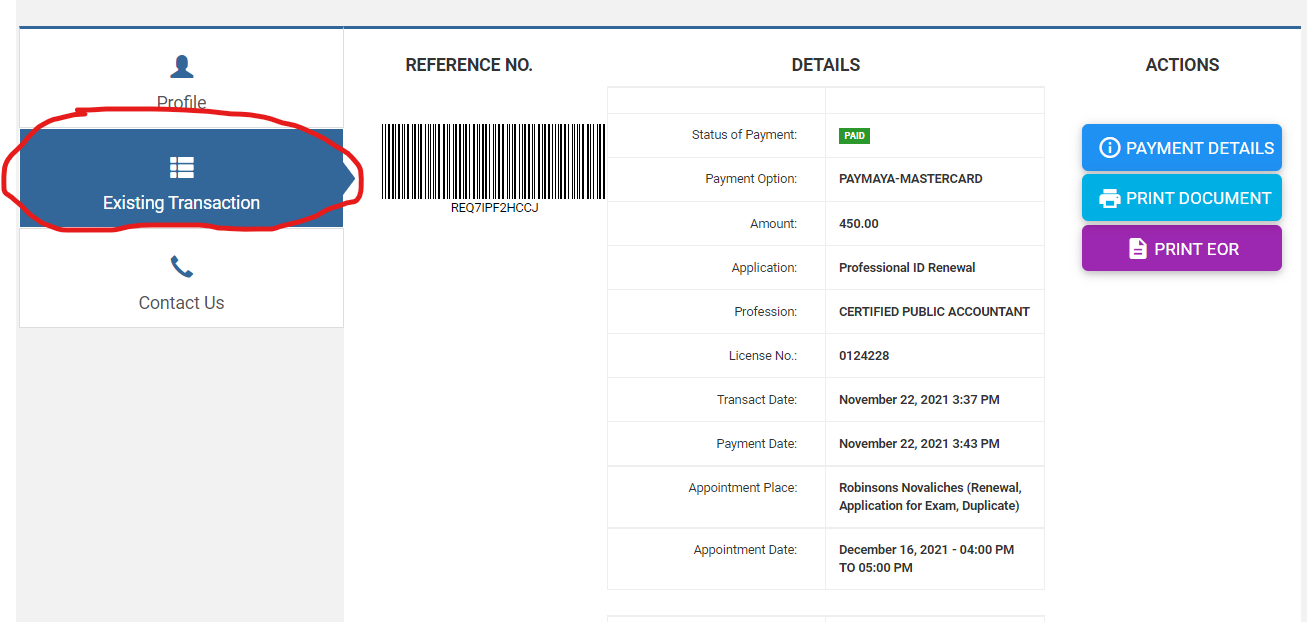
Task: Click PAYMAYA-MASTERCARD payment option value
Action: pos(911,179)
